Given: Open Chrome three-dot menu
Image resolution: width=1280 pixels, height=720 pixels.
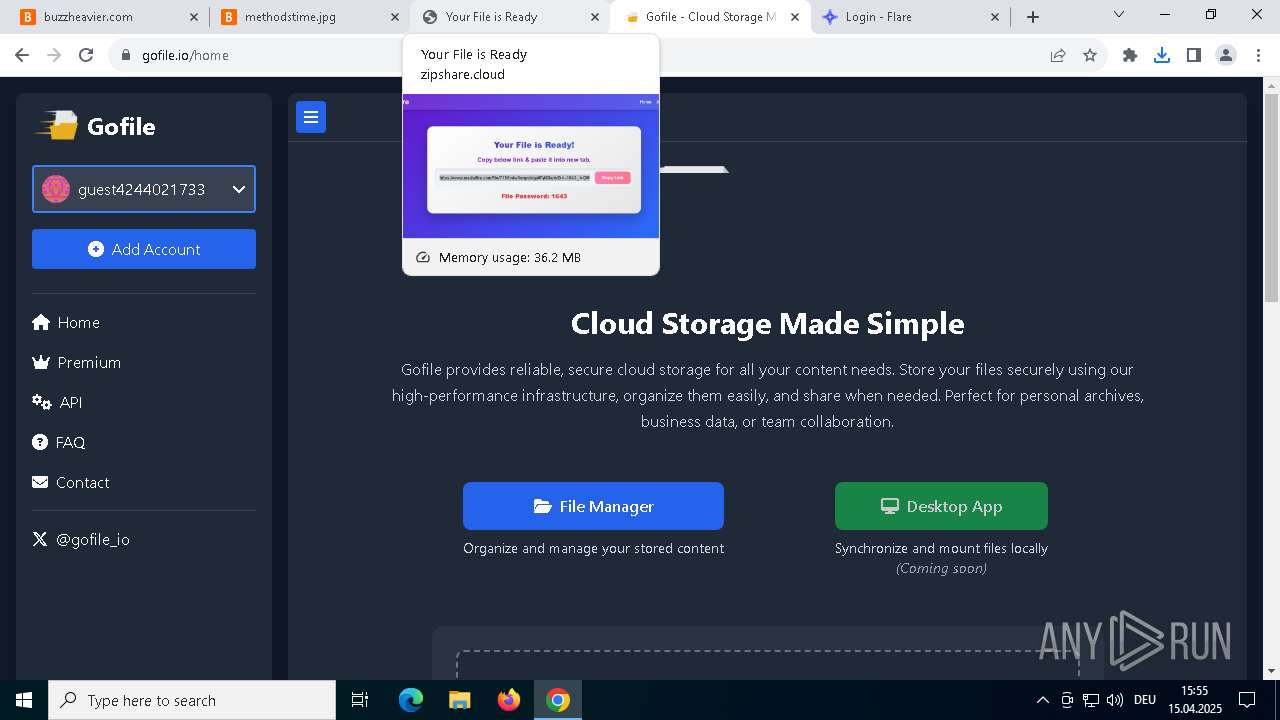Looking at the screenshot, I should (x=1258, y=55).
